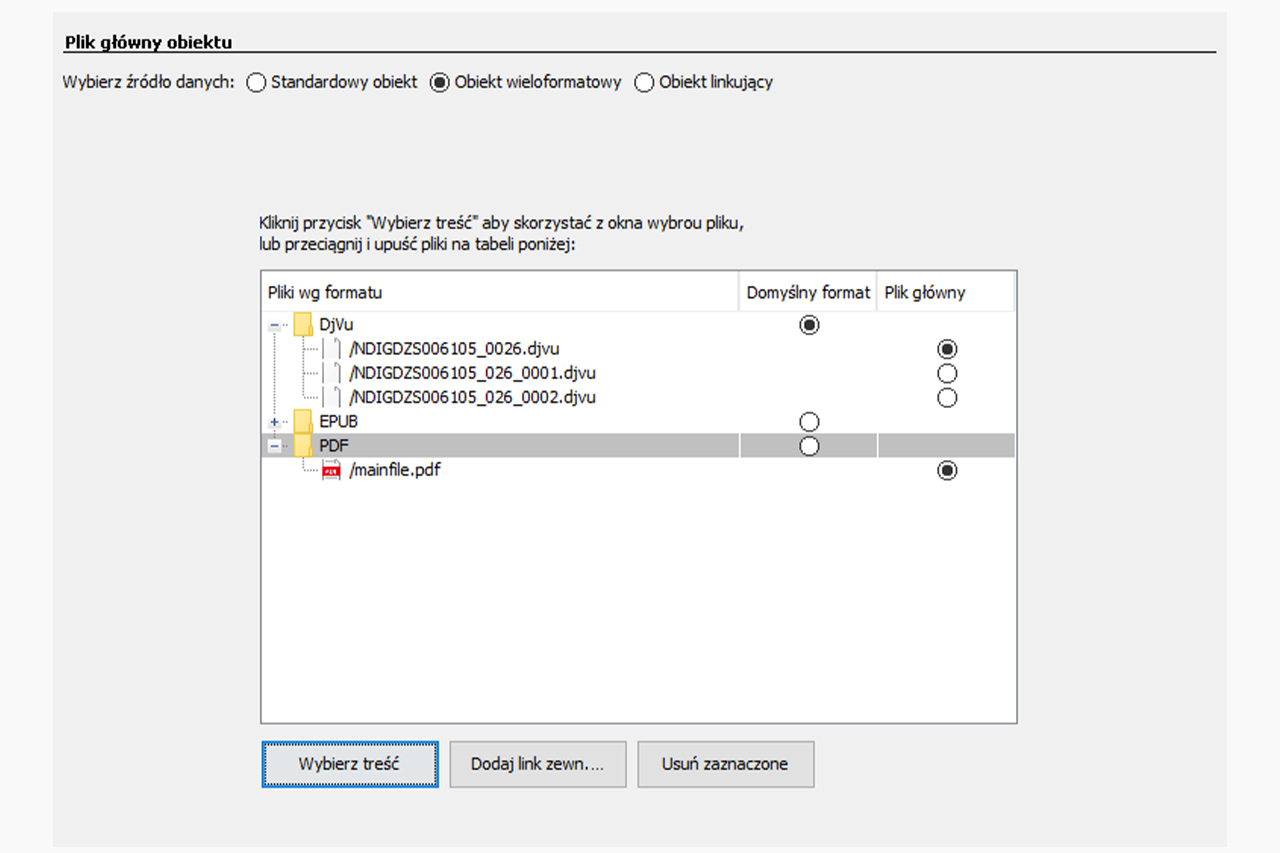The width and height of the screenshot is (1280, 853).
Task: Select the /mainfile.pdf tree entry
Action: coord(394,471)
